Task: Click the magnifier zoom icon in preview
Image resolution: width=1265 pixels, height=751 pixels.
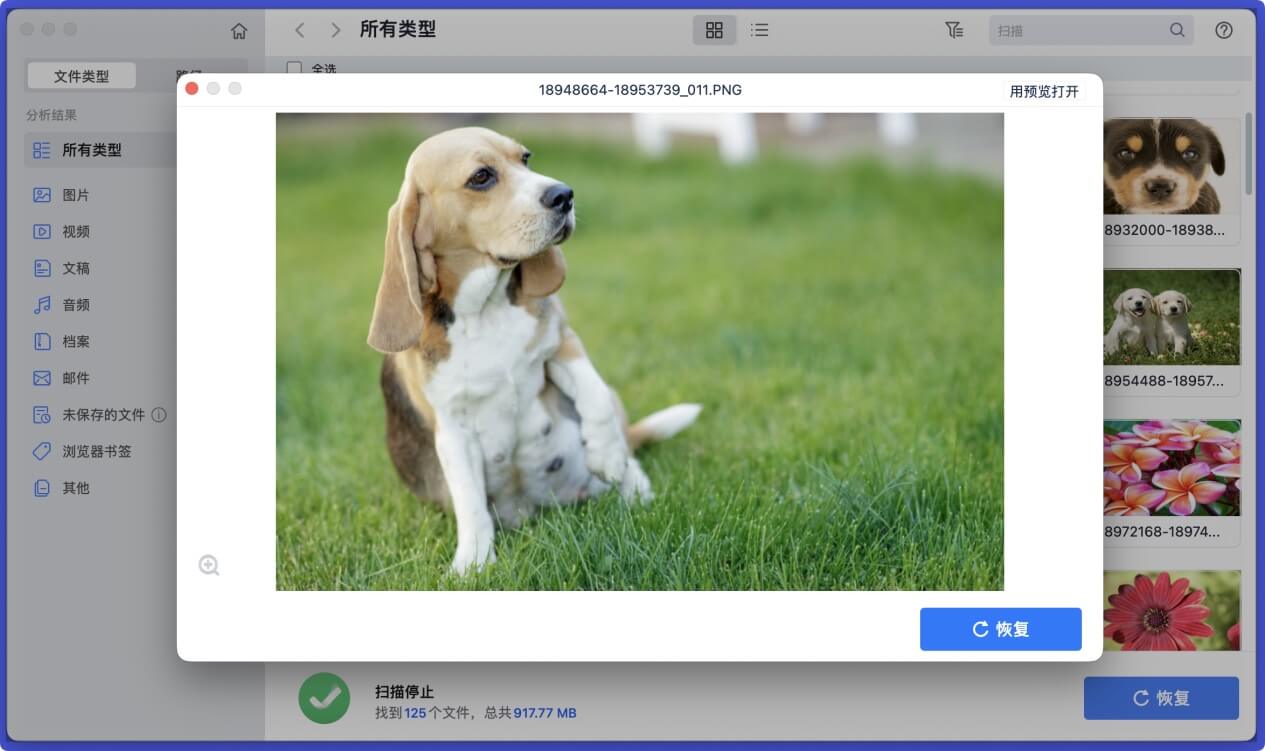Action: 209,565
